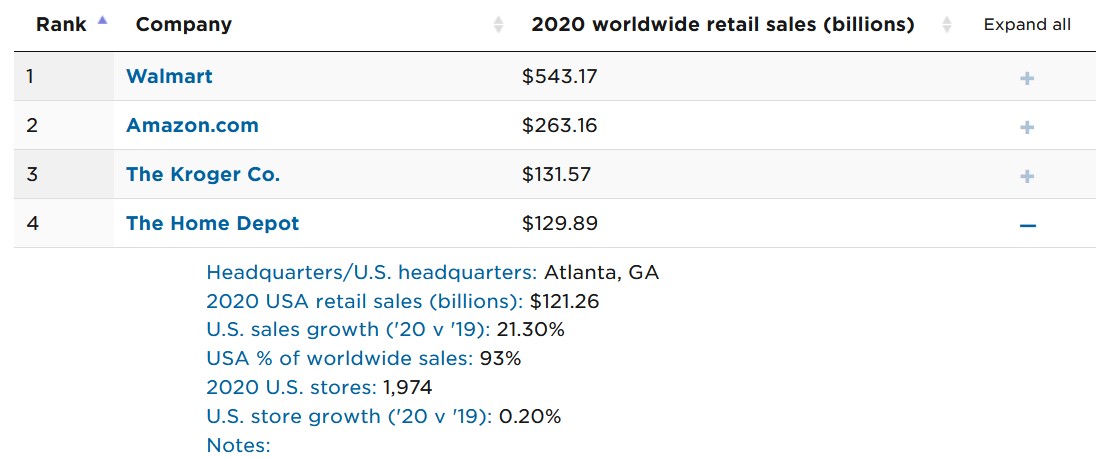Image resolution: width=1106 pixels, height=458 pixels.
Task: Expand The Kroger Co. row plus icon
Action: (x=1027, y=176)
